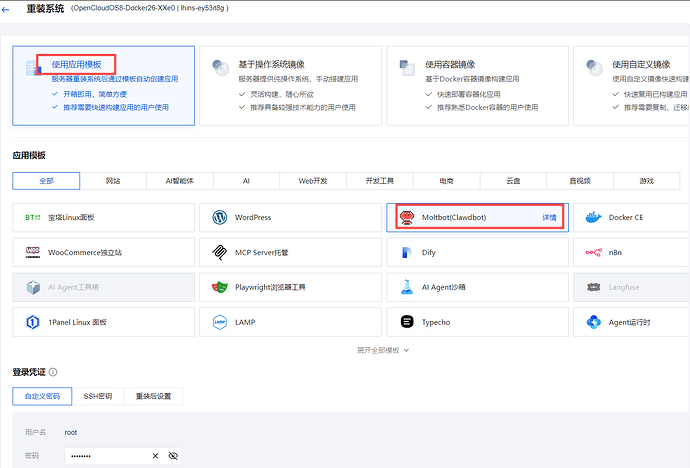Click the 使用容器镜像 container icon
The width and height of the screenshot is (690, 468).
coord(407,68)
